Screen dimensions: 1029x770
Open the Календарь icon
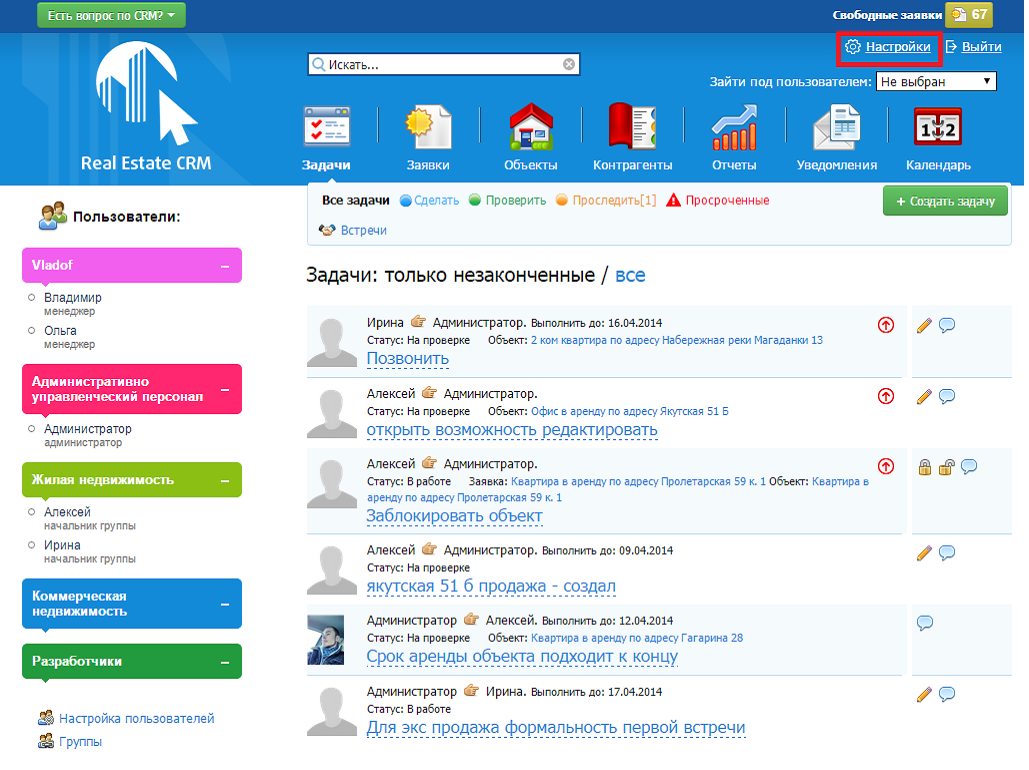(938, 127)
